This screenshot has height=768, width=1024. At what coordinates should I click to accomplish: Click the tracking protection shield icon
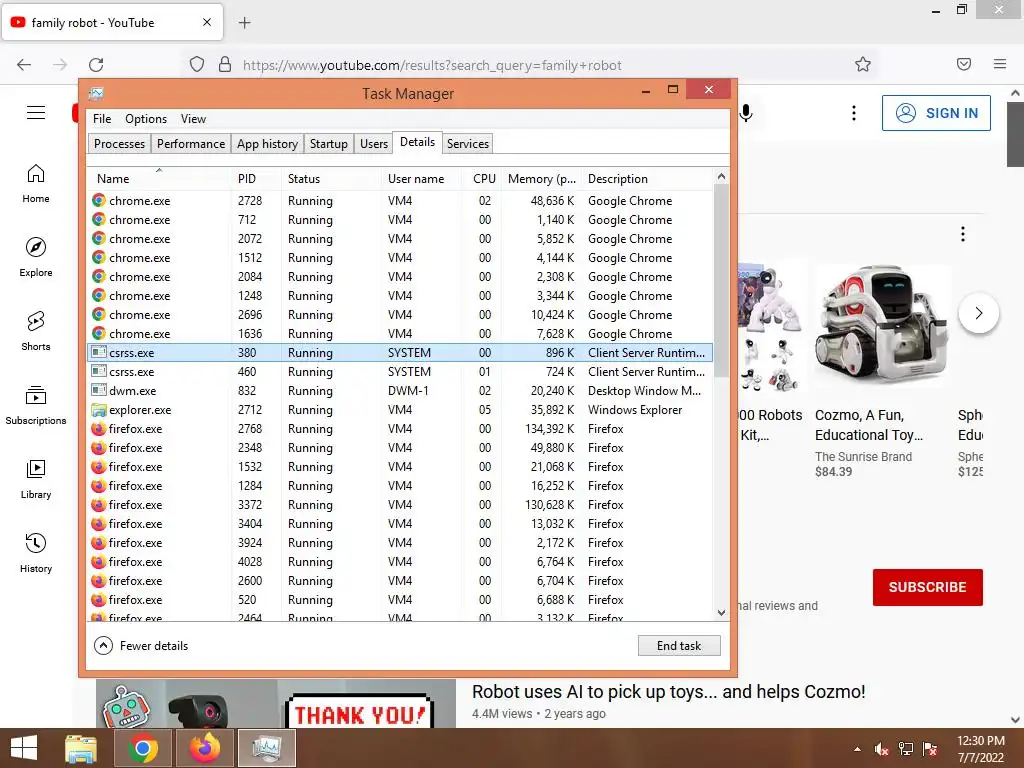coord(197,65)
